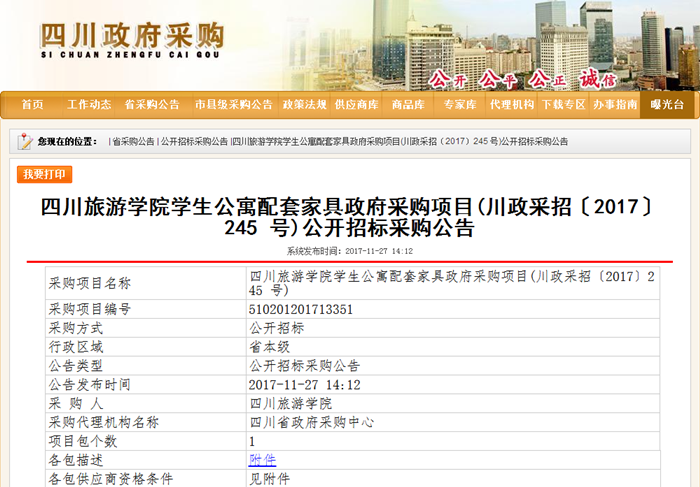700x487 pixels.
Task: Click the 四川省政府采购中心 agency value
Action: (x=311, y=422)
